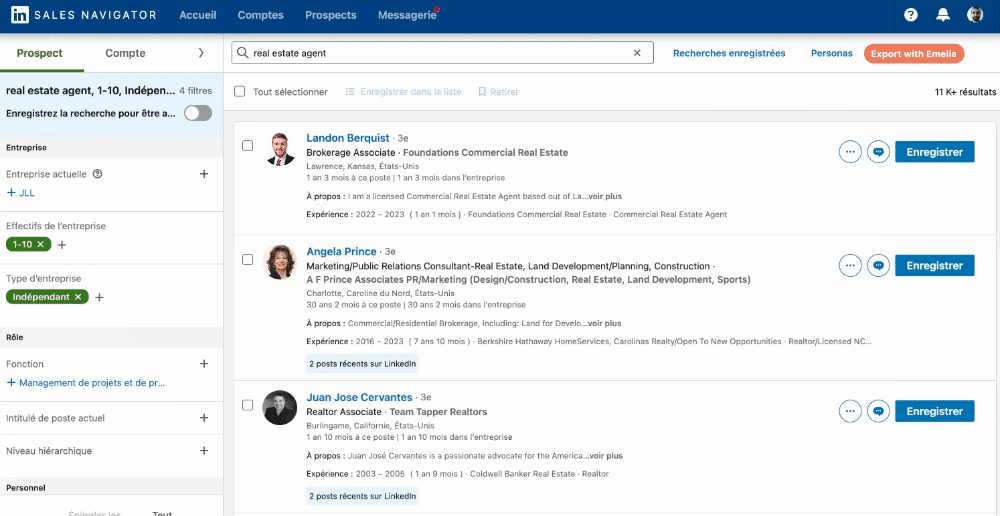Open the help question mark icon
This screenshot has width=1000, height=516.
tap(910, 15)
